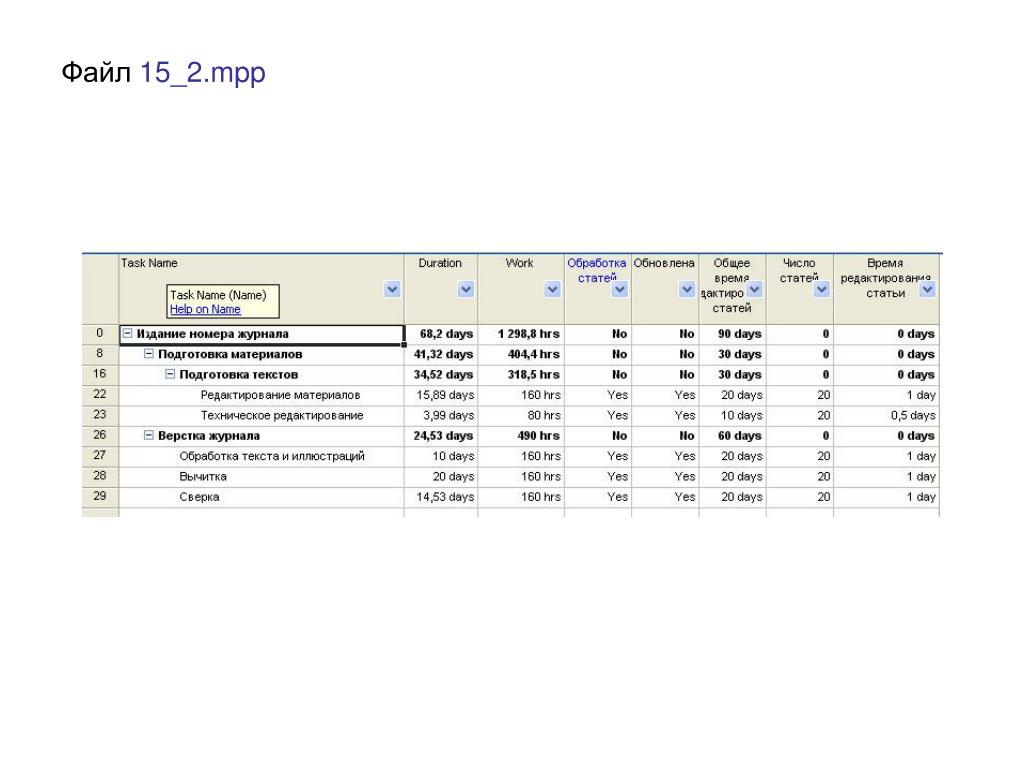The image size is (1024, 768).
Task: Click the 90 days total time cell
Action: tap(732, 334)
